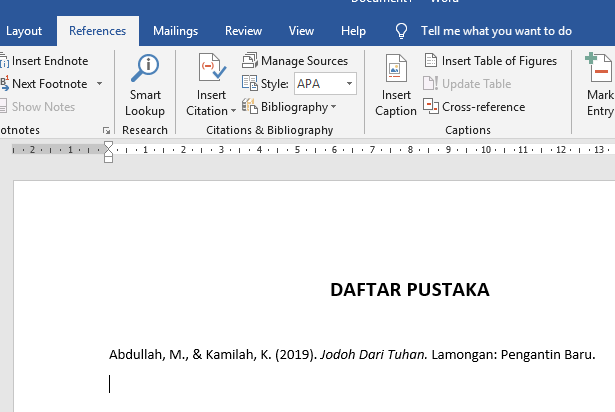Click the Citations & Bibliography group label

click(270, 130)
